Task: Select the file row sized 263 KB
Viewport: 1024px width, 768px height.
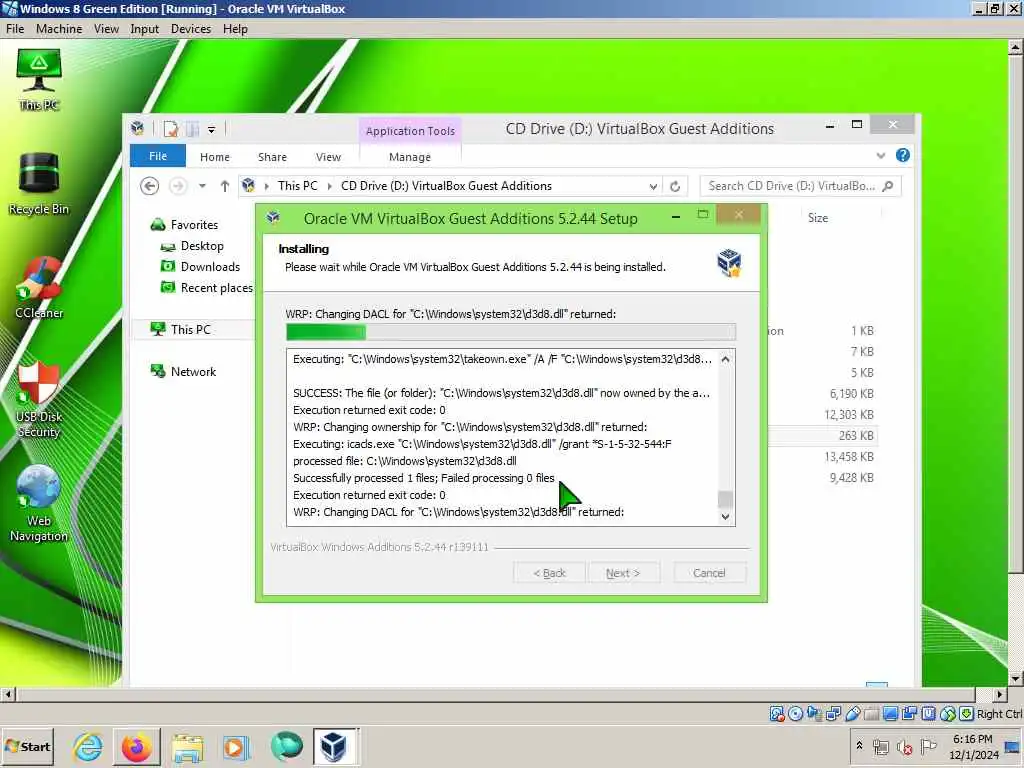Action: [824, 436]
